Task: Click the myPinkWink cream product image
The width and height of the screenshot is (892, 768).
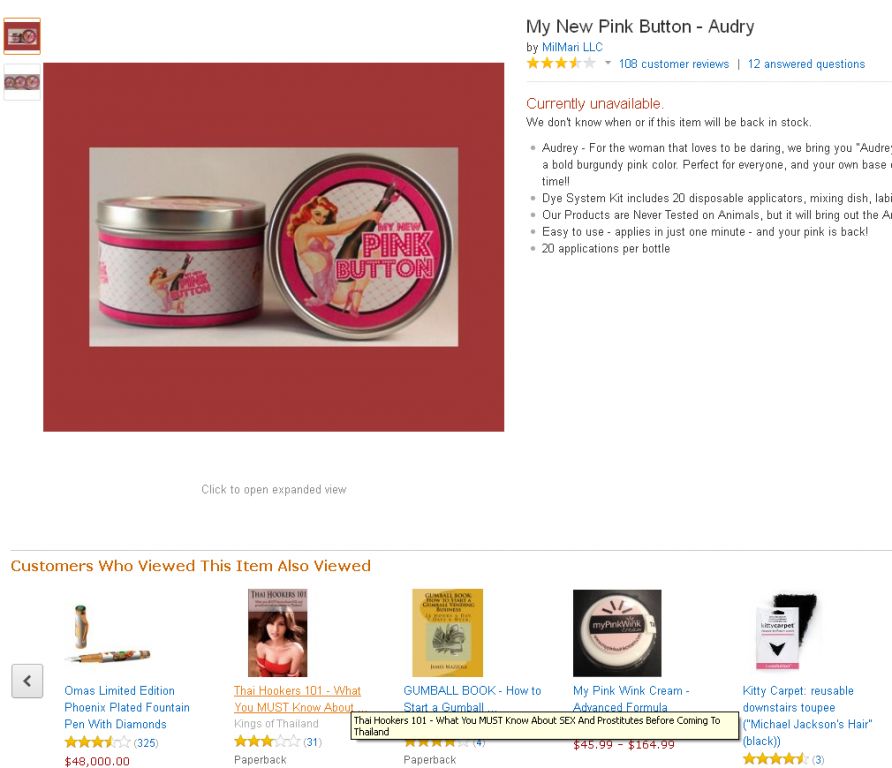Action: (x=617, y=633)
